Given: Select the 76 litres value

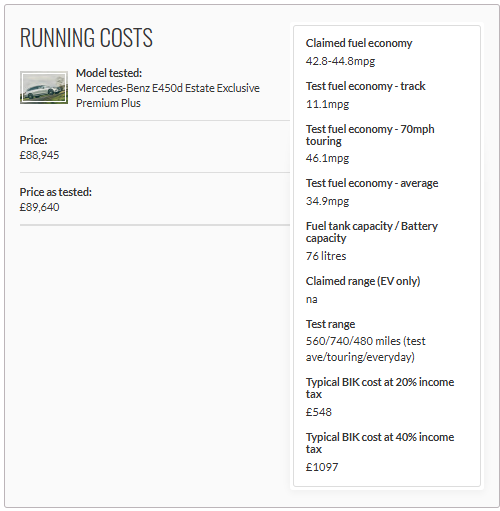Looking at the screenshot, I should click(326, 256).
